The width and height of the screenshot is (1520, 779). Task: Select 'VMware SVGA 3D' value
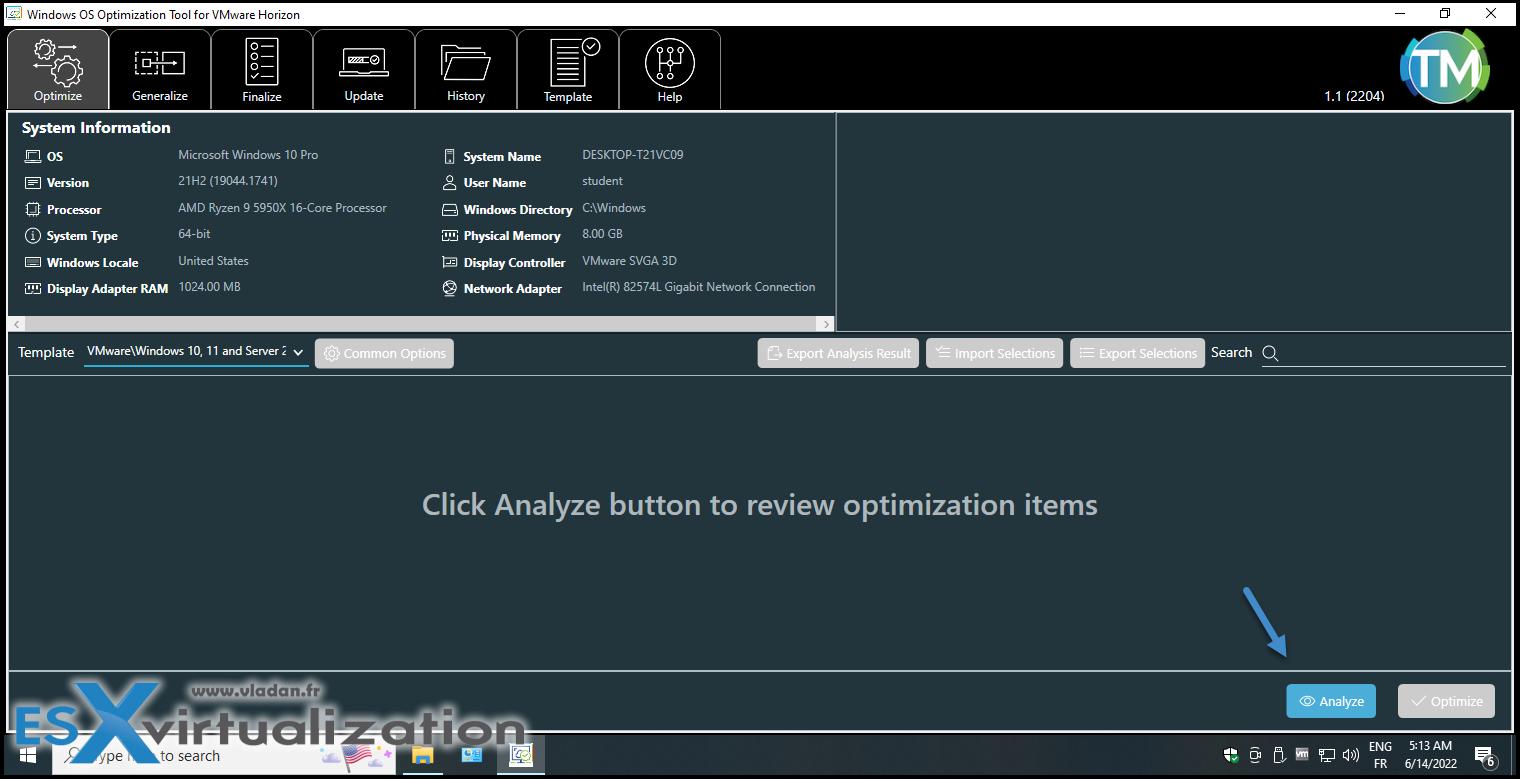coord(629,261)
